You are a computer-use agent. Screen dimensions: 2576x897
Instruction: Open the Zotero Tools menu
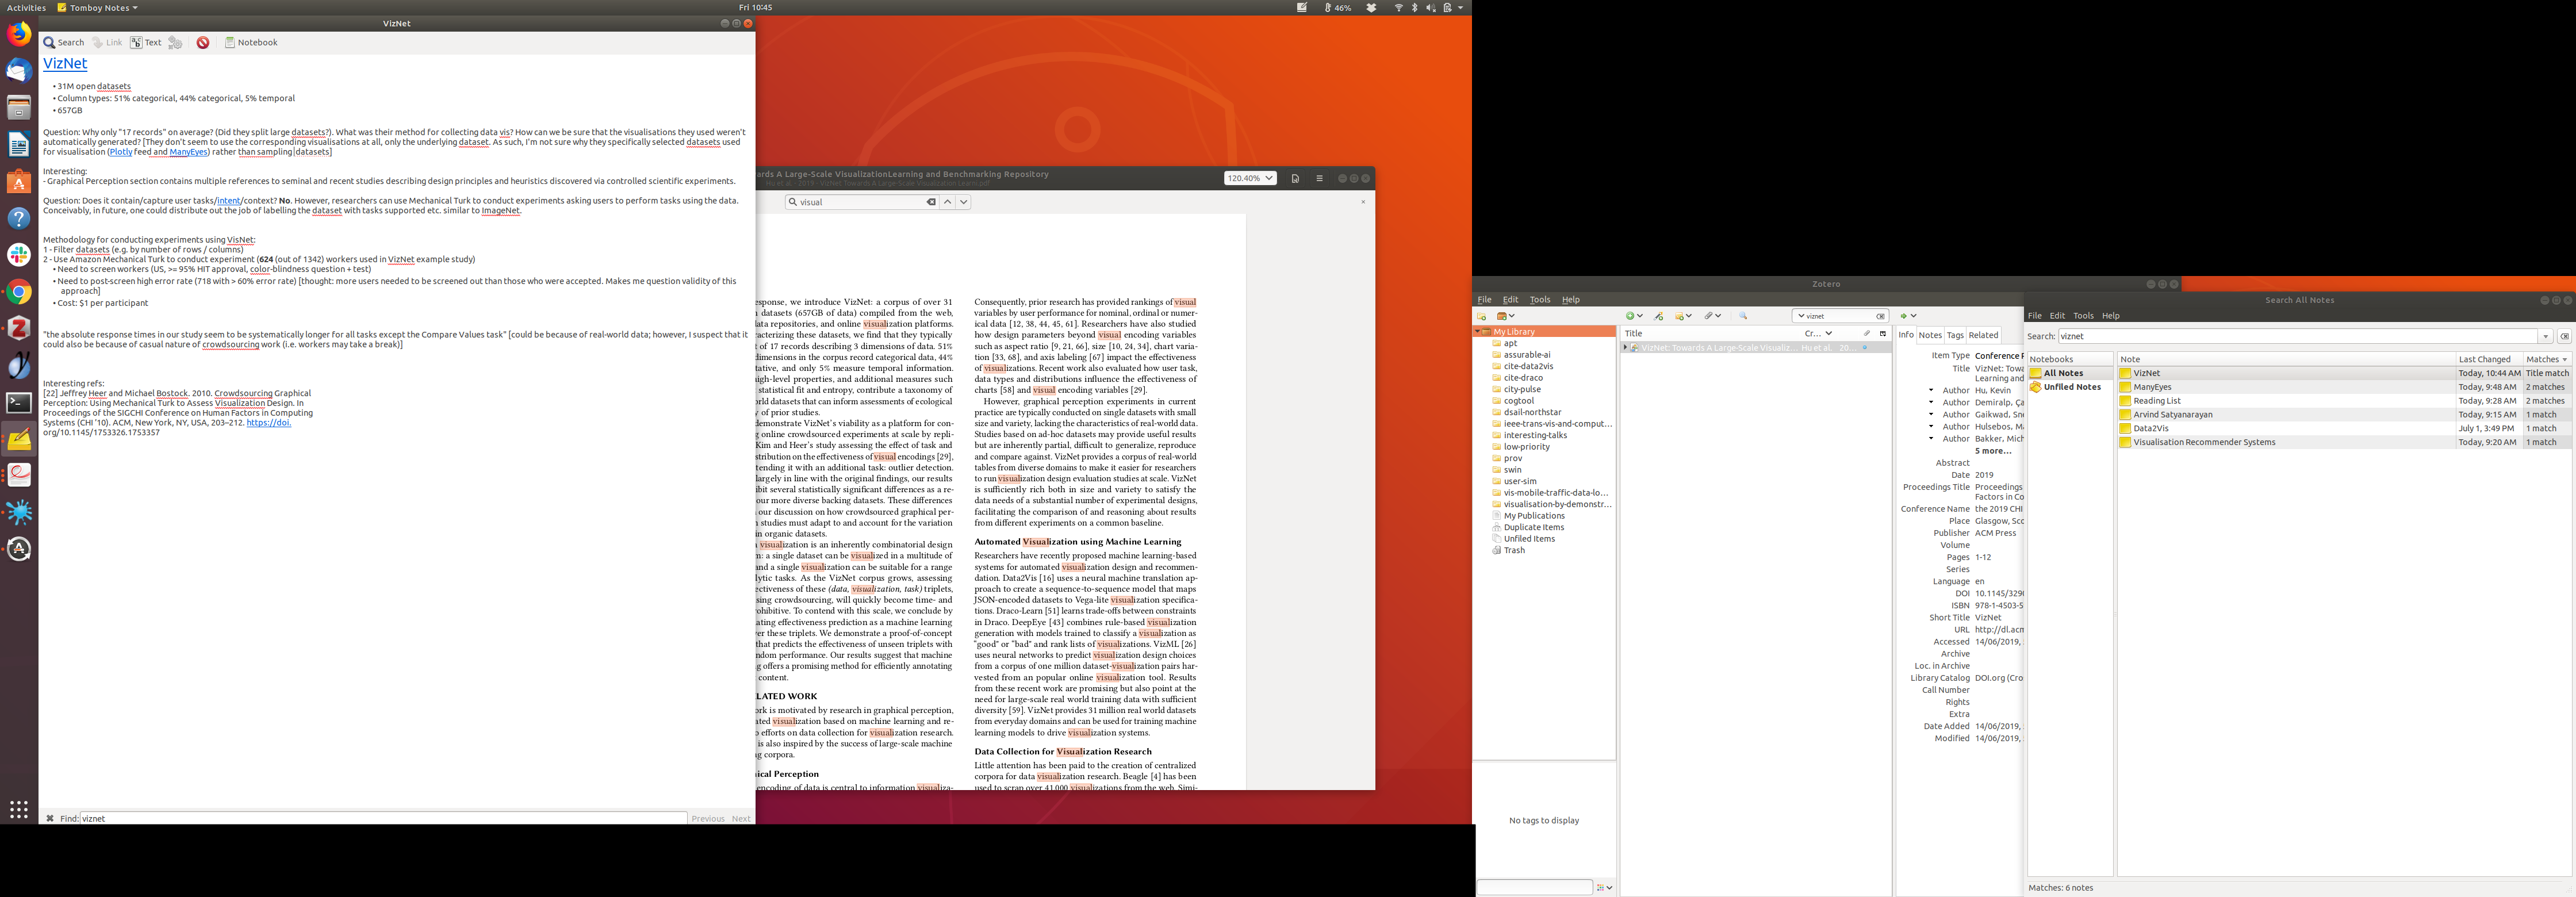coord(1540,300)
